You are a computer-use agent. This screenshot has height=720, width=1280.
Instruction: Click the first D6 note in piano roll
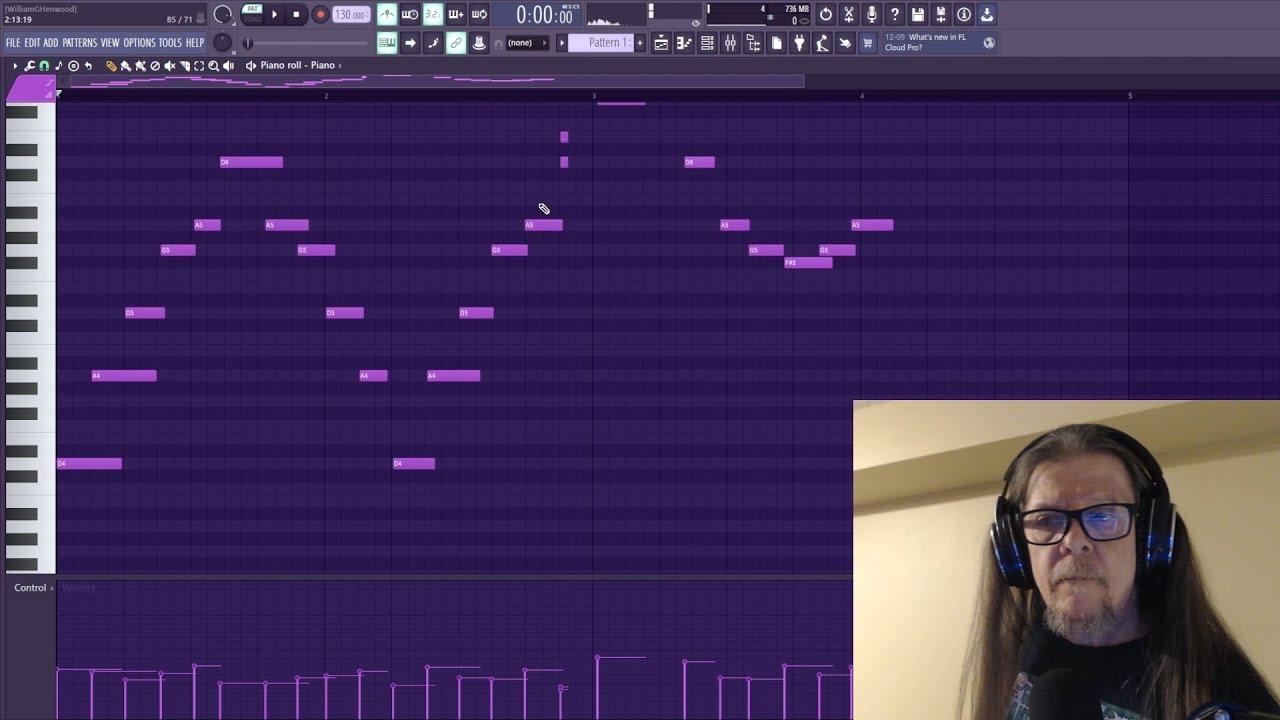click(x=251, y=162)
